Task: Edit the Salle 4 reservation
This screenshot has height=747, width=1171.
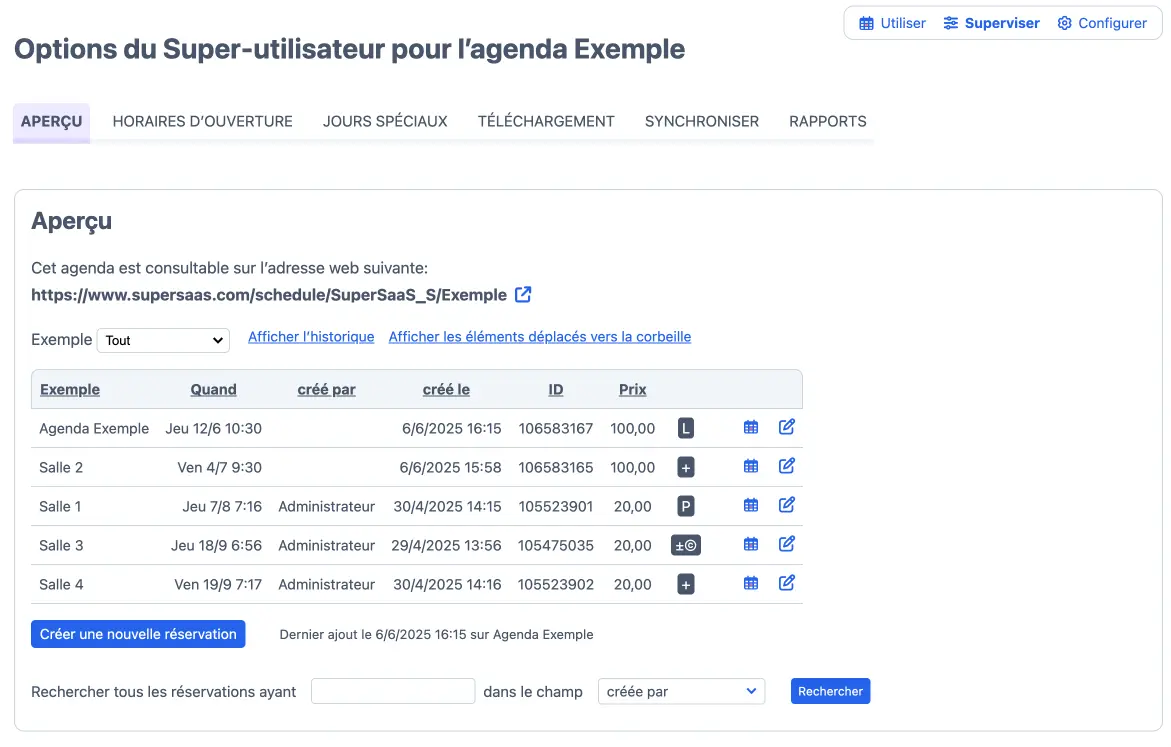Action: click(x=786, y=582)
